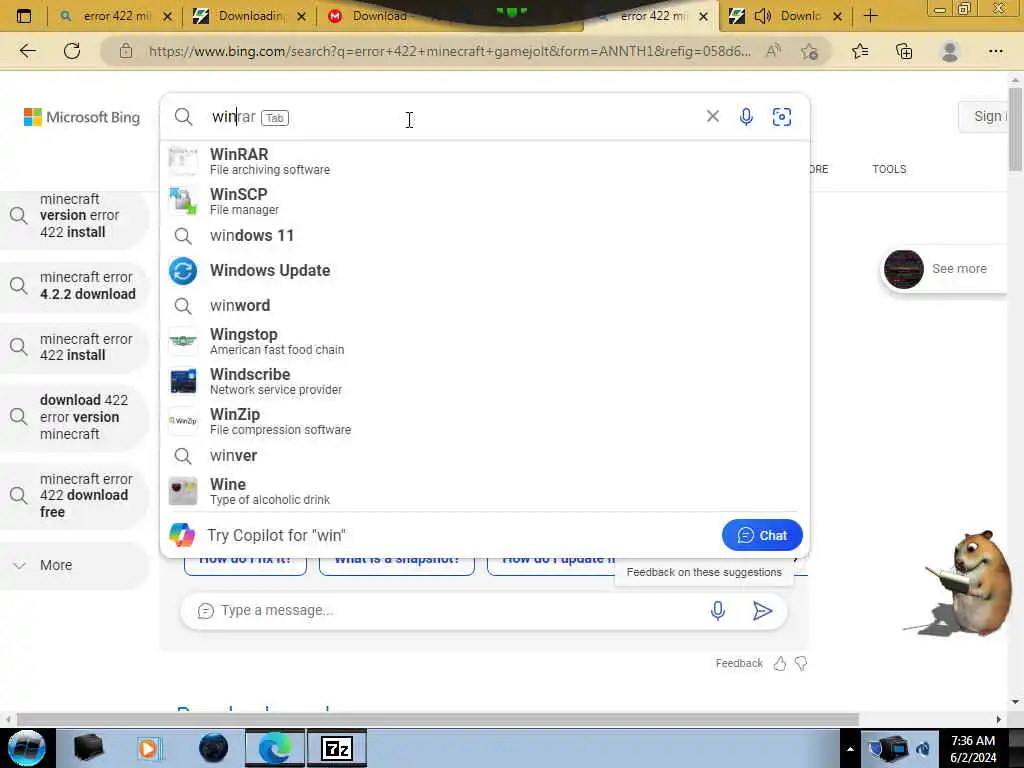Image resolution: width=1024 pixels, height=768 pixels.
Task: Choose the windows 11 suggestion
Action: 485,236
